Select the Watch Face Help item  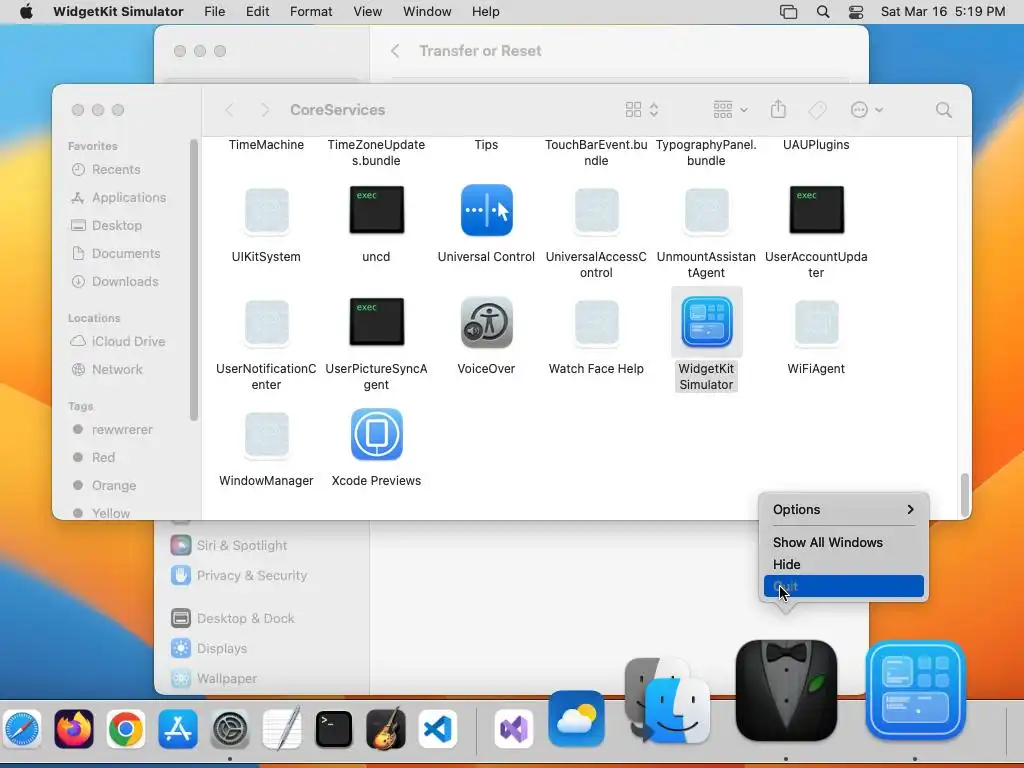click(596, 322)
